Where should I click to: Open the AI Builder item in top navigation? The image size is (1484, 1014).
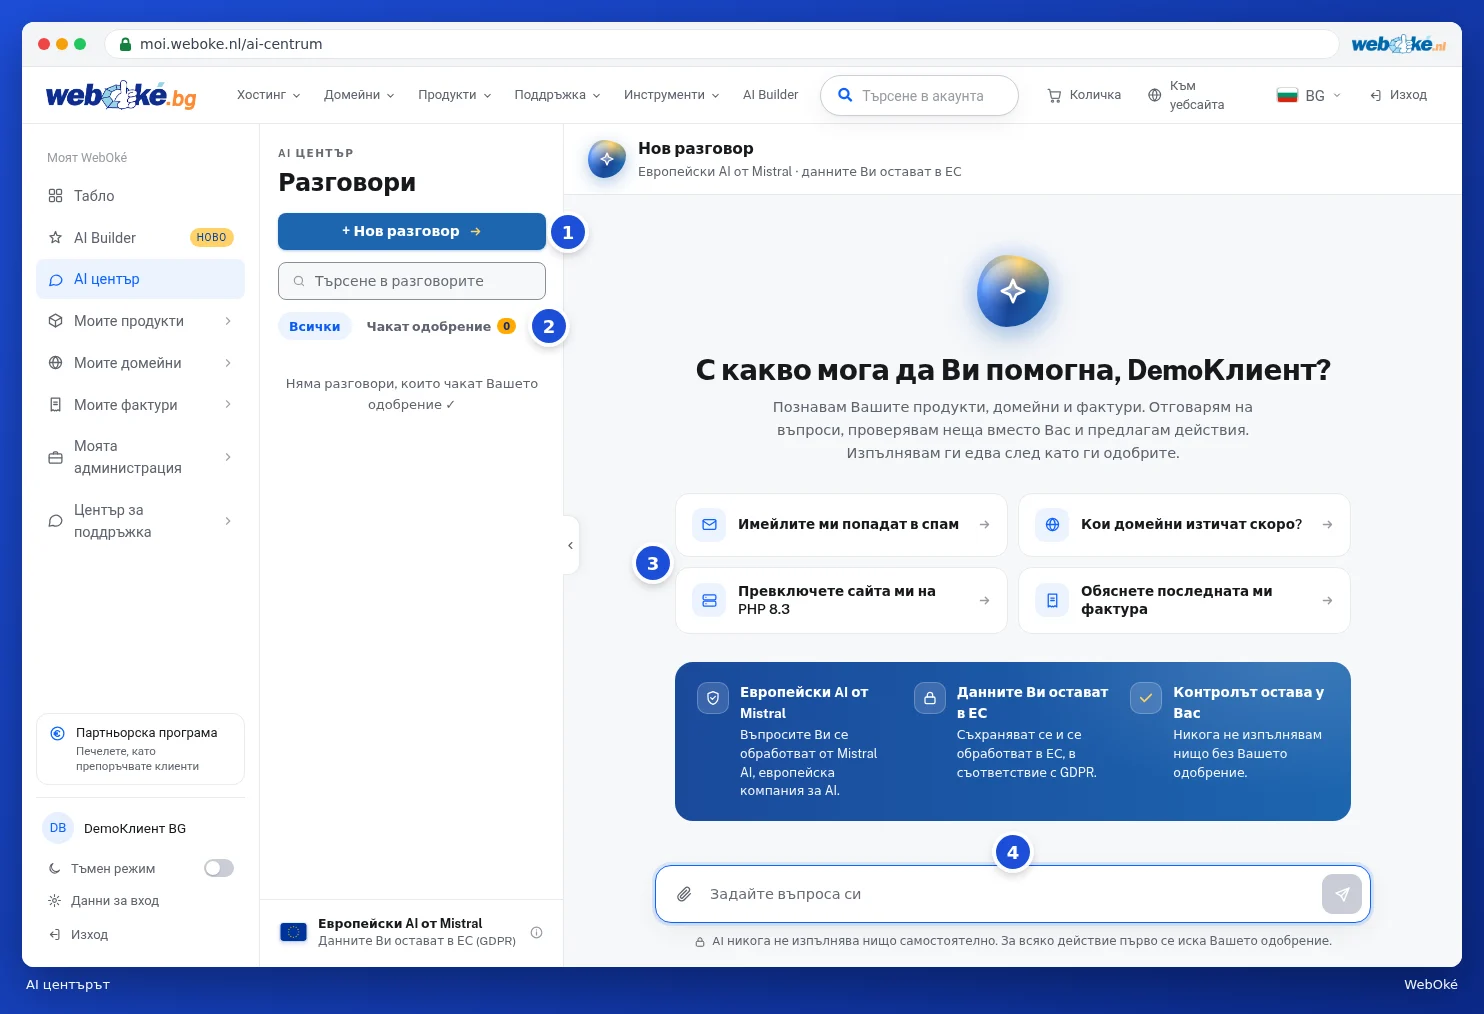770,95
